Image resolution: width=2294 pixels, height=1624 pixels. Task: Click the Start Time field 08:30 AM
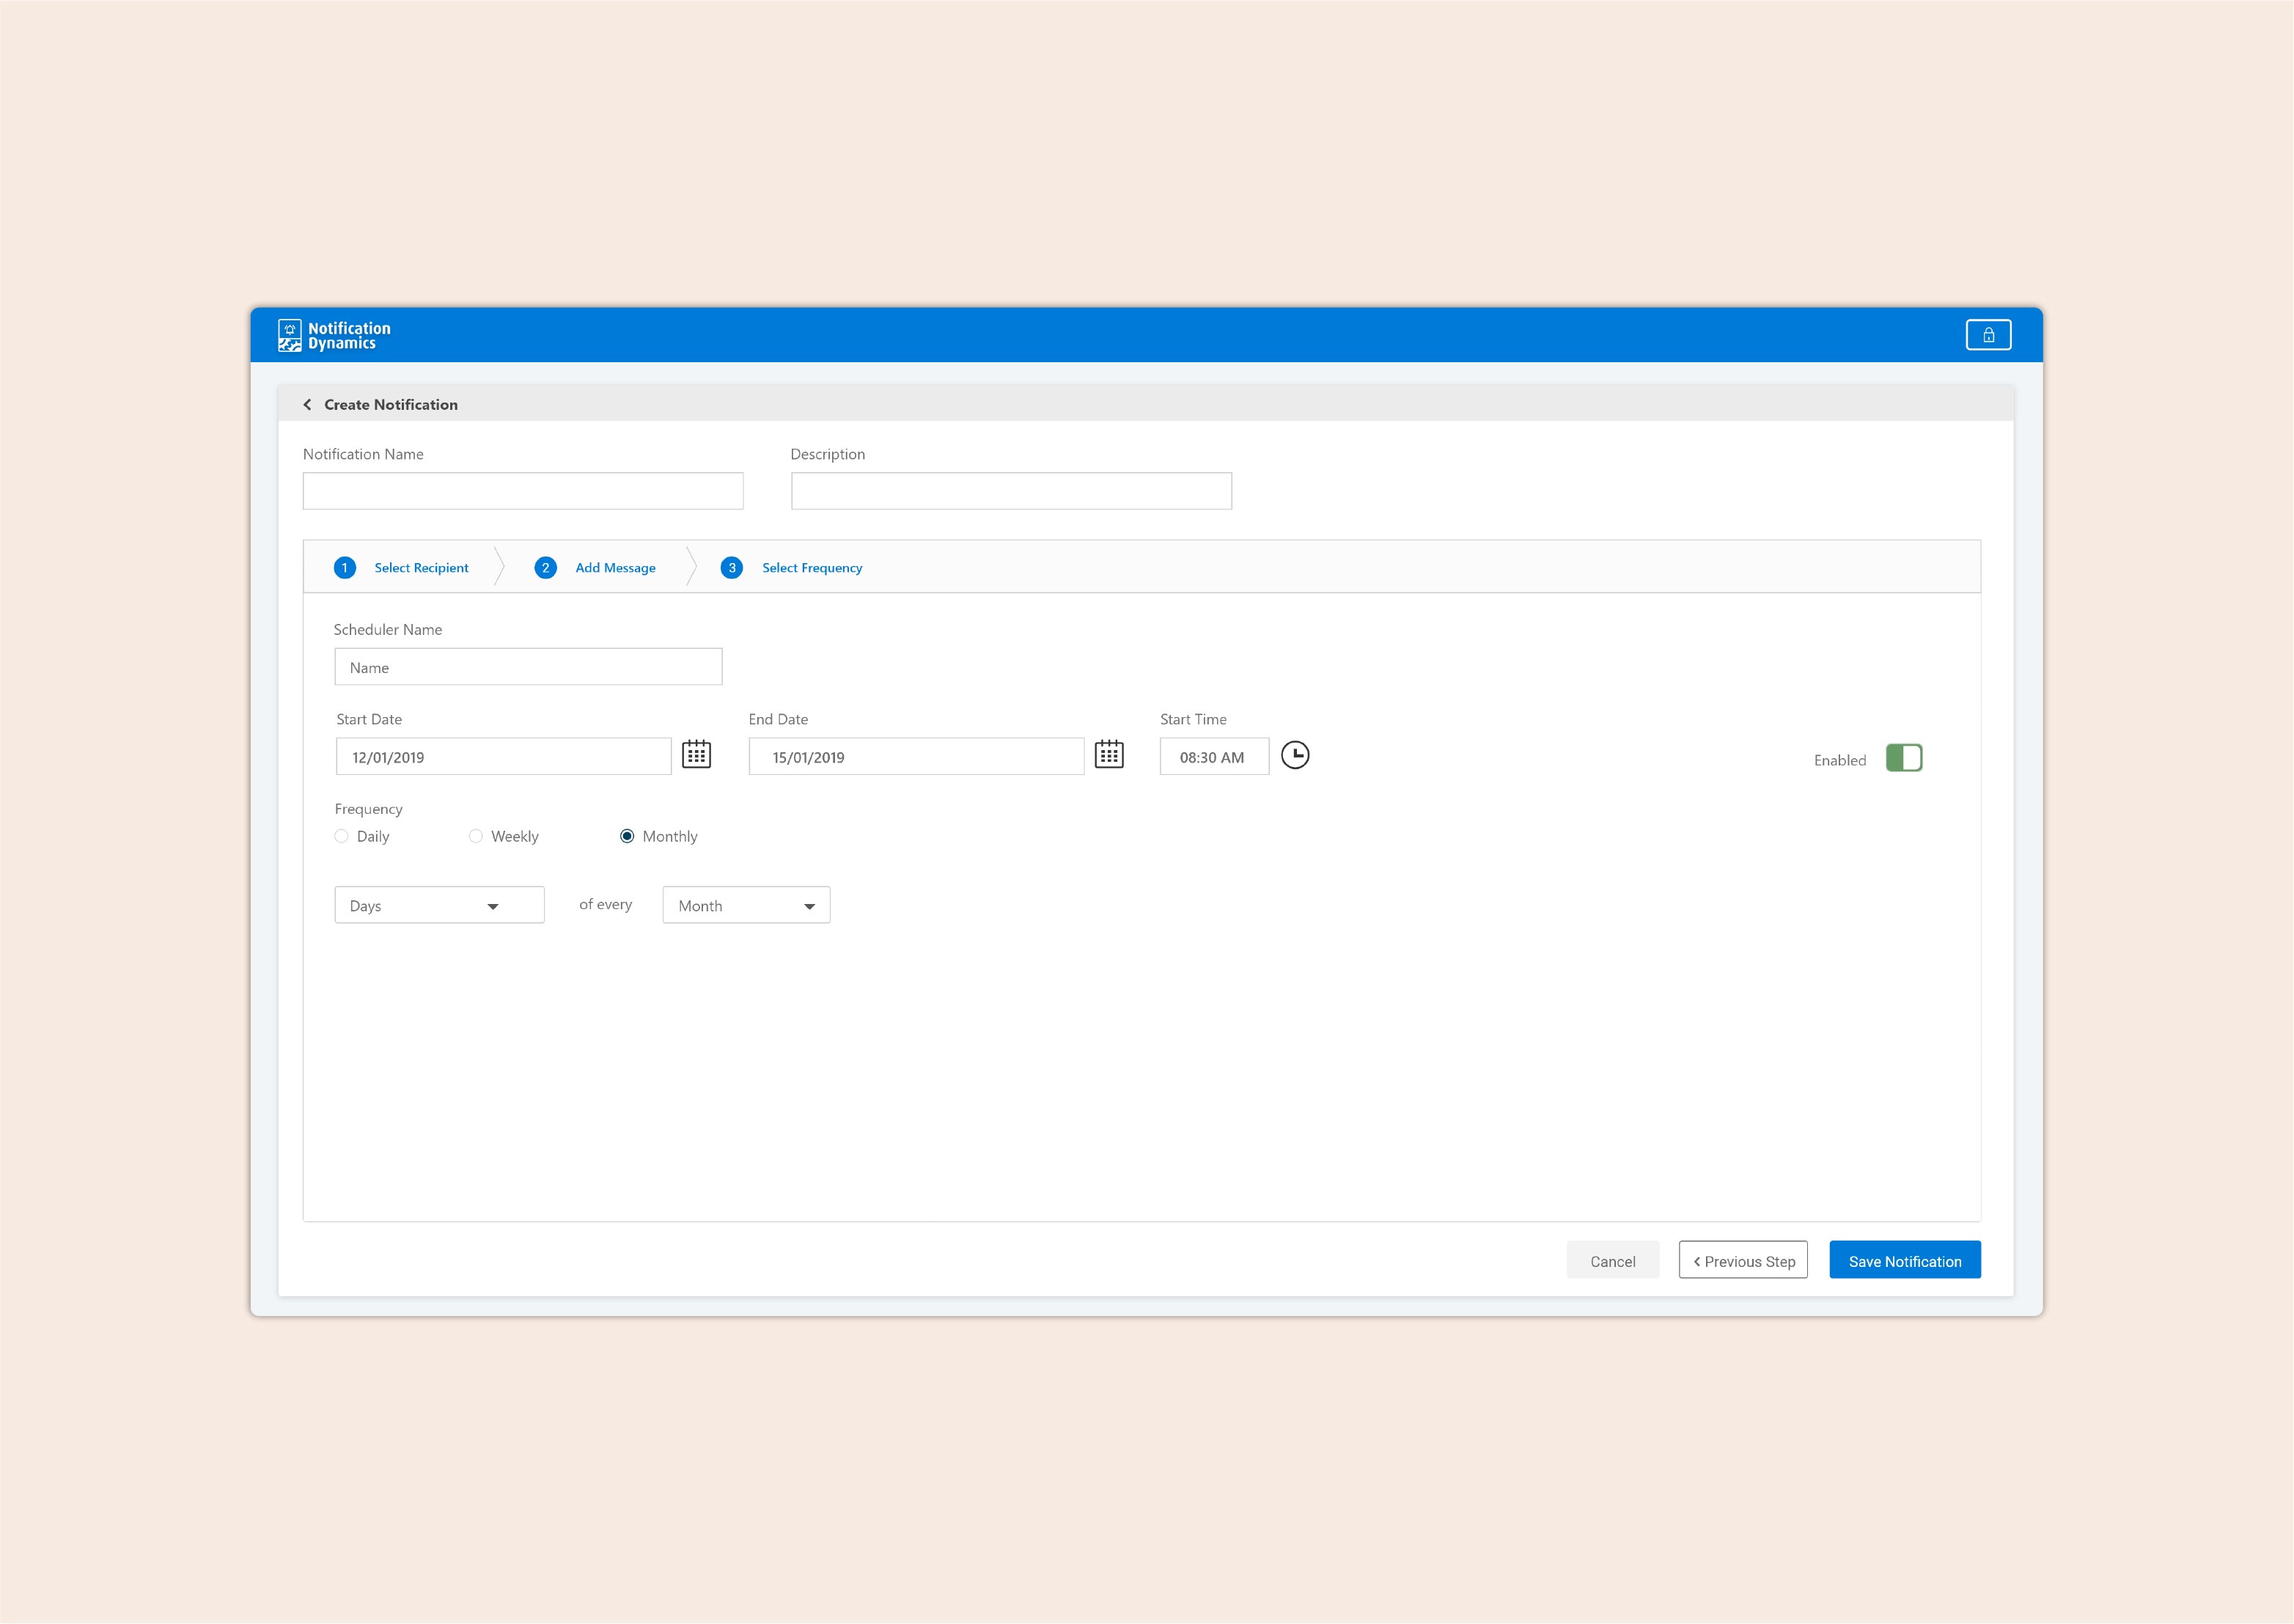coord(1214,757)
